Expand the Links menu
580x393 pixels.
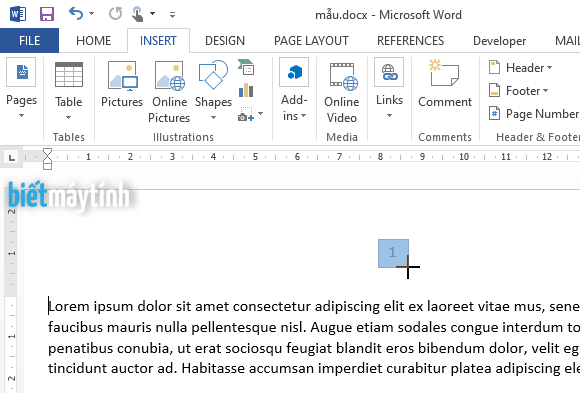[x=389, y=89]
